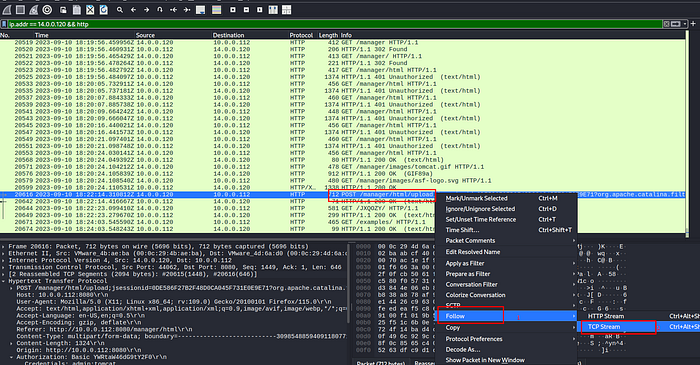This screenshot has height=365, width=700.
Task: Open a capture file
Action: pos(63,9)
